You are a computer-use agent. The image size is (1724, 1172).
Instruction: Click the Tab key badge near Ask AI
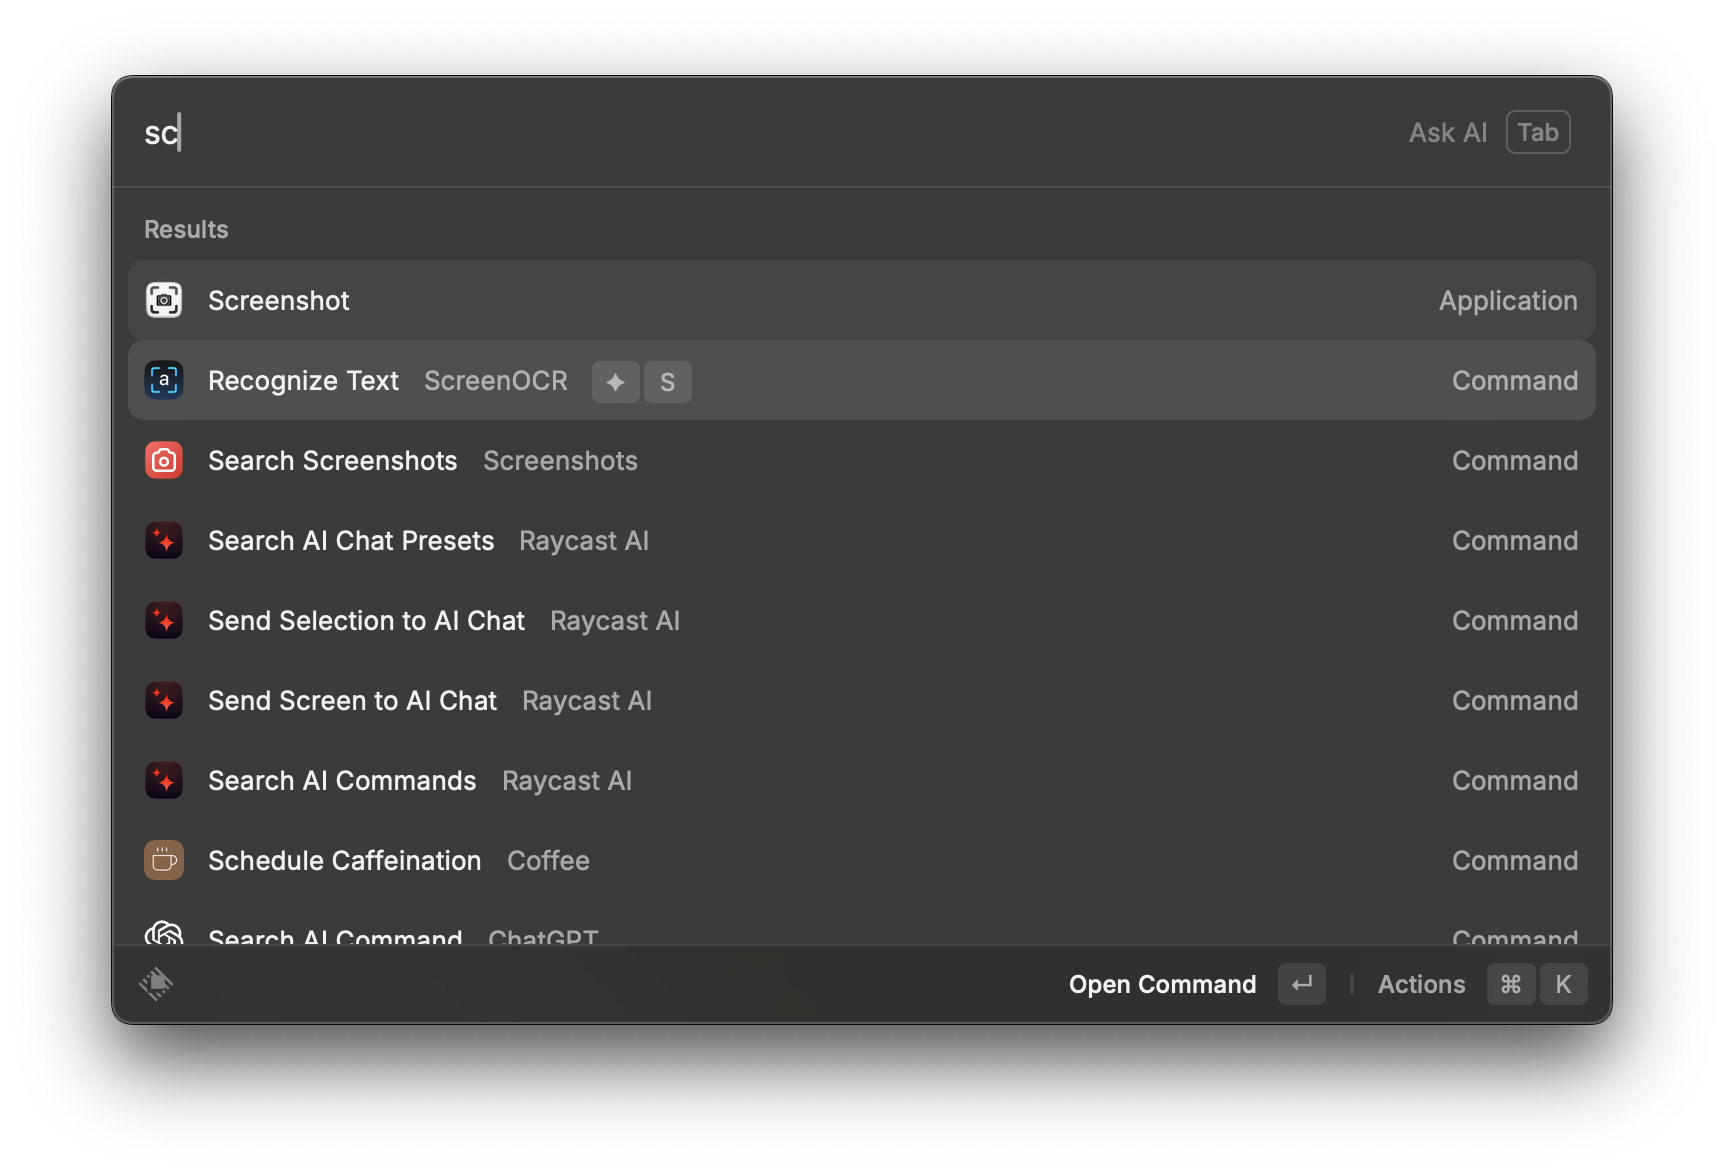point(1538,132)
